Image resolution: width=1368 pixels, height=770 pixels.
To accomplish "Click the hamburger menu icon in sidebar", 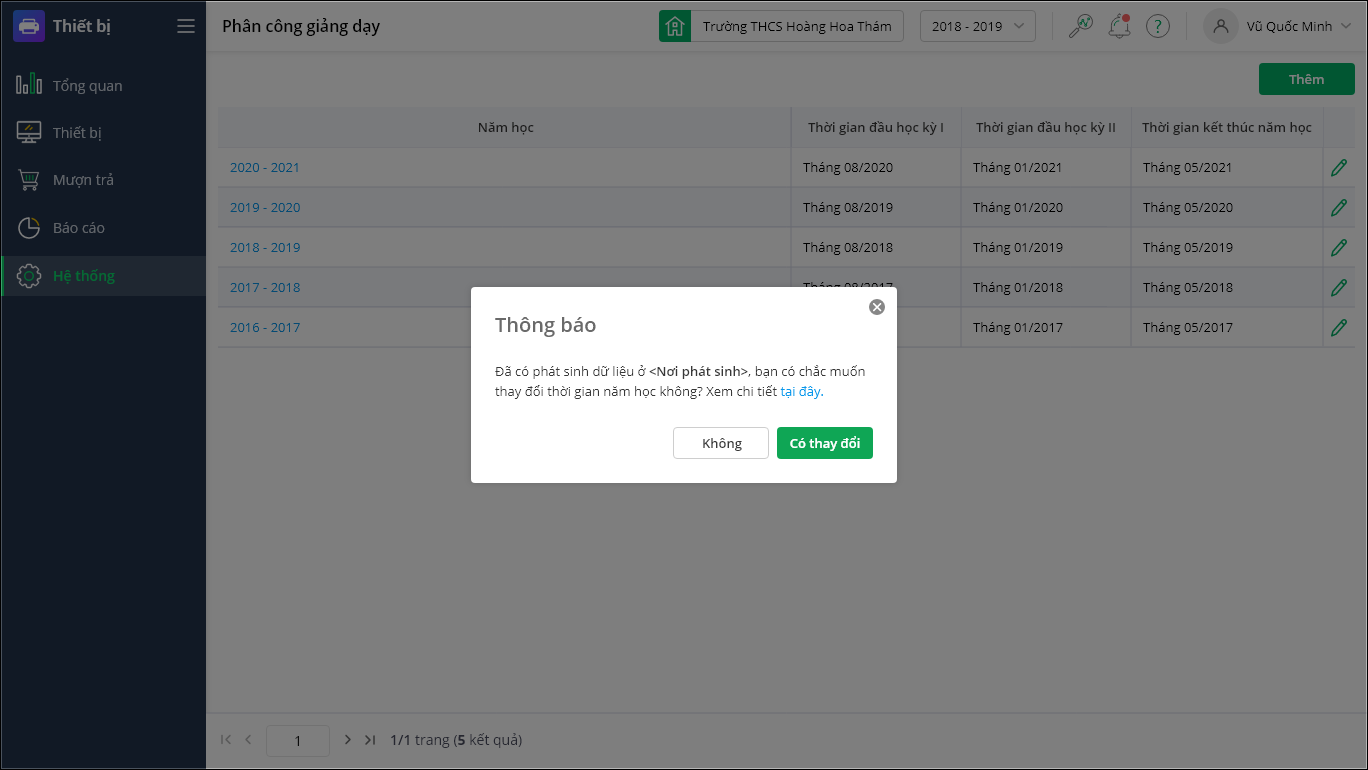I will pos(186,26).
